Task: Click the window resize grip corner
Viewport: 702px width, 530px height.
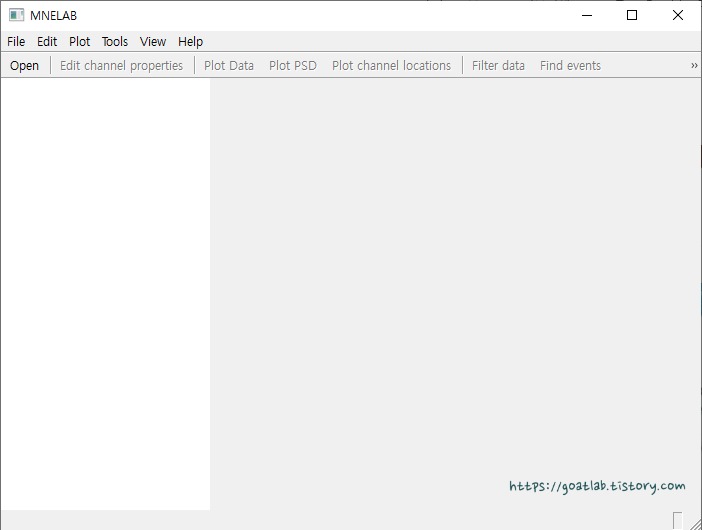Action: coord(695,524)
